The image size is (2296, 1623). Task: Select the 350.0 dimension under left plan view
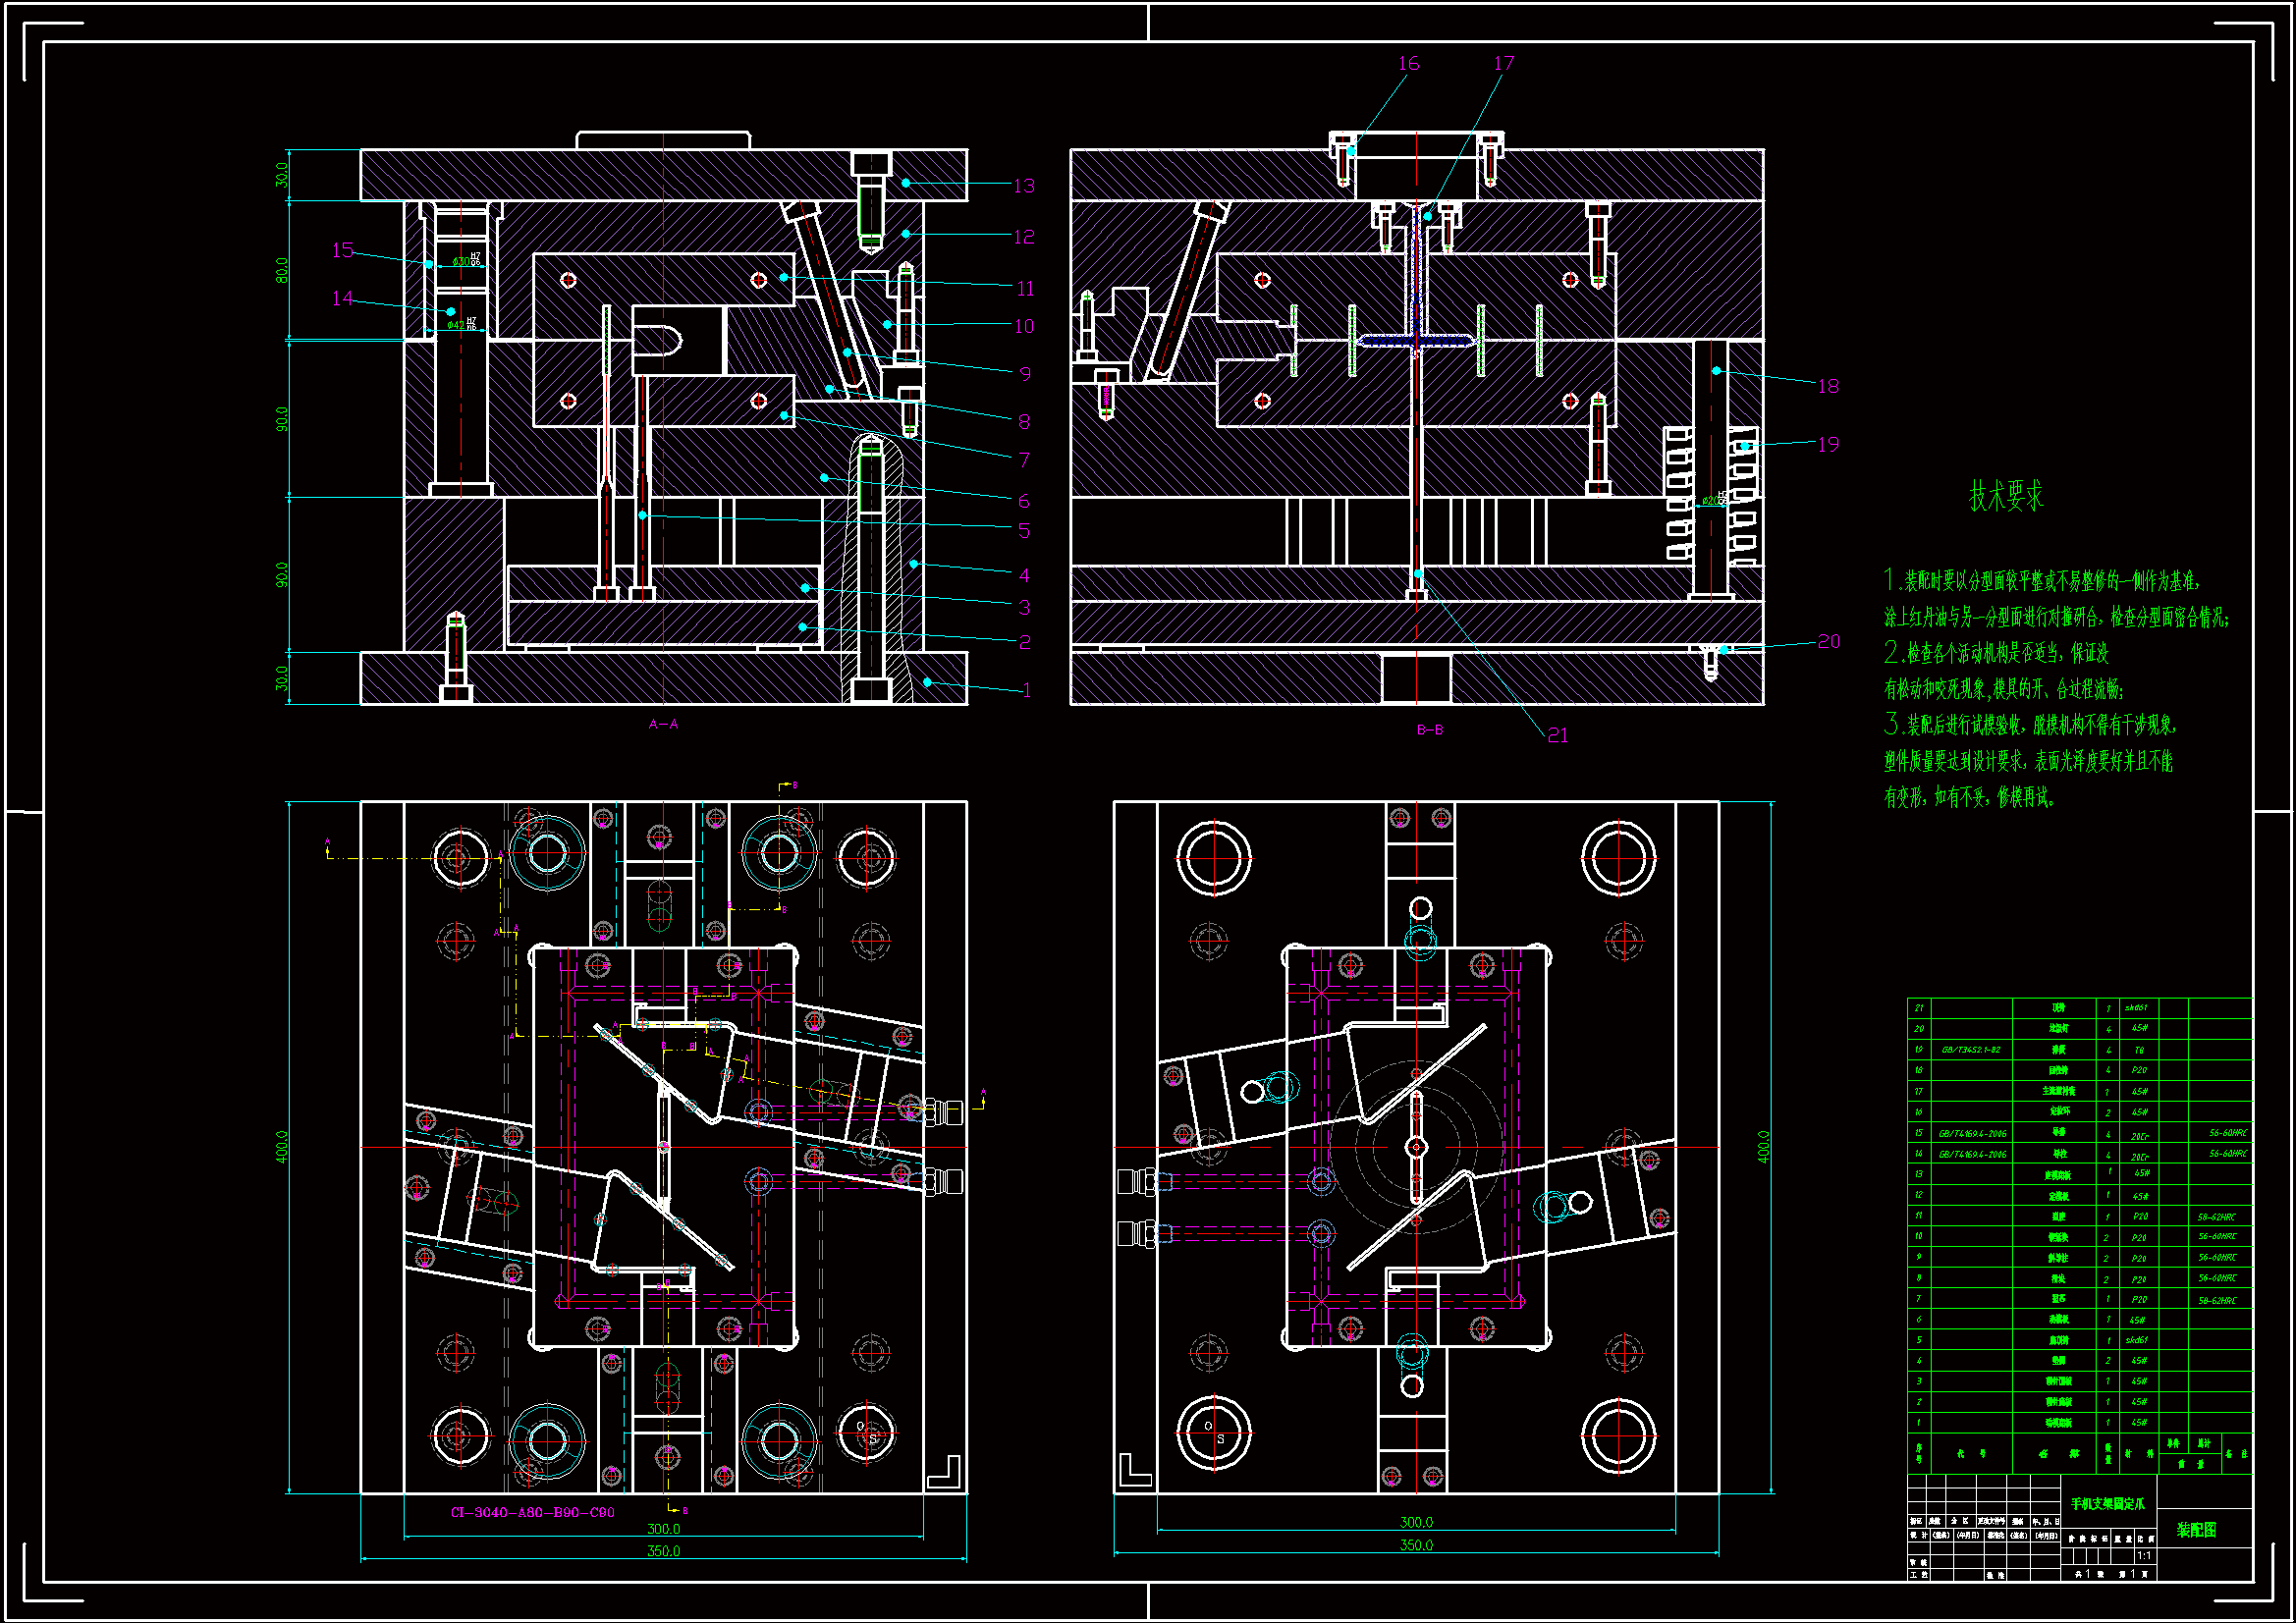point(663,1551)
